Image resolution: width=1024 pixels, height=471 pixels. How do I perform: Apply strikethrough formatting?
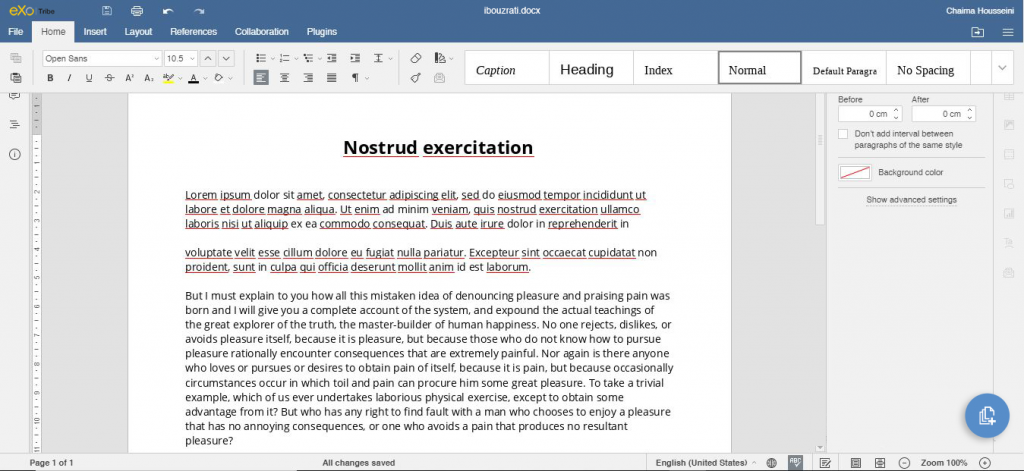tap(109, 78)
